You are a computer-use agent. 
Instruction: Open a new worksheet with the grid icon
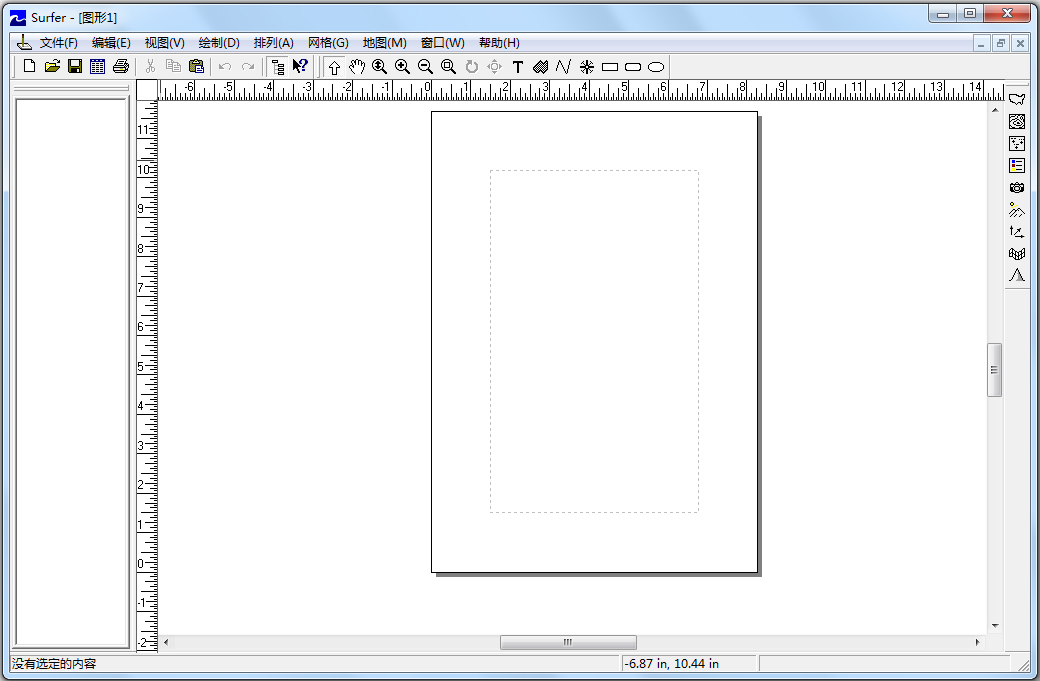click(x=98, y=66)
